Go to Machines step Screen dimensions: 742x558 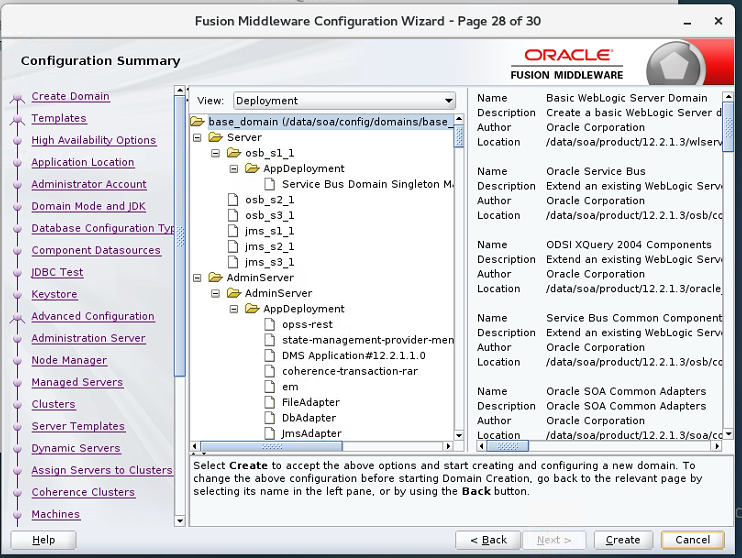pyautogui.click(x=55, y=514)
